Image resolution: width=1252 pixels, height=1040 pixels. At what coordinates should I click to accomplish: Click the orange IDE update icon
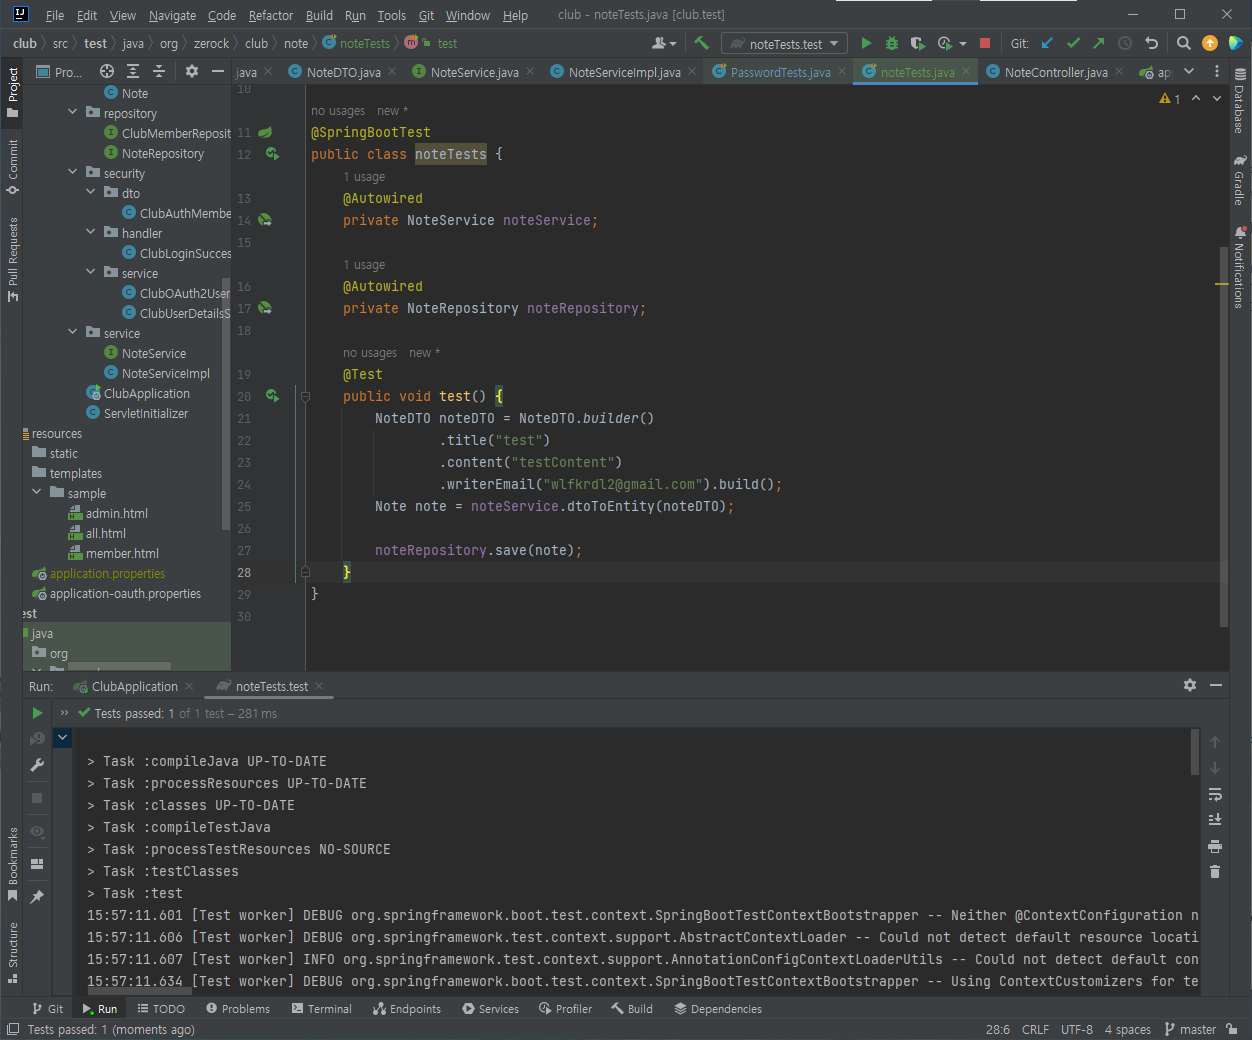(x=1210, y=43)
